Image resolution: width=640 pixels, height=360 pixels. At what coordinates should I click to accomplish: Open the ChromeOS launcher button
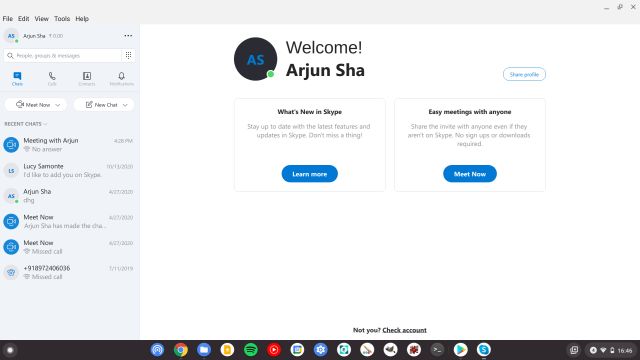(x=10, y=350)
